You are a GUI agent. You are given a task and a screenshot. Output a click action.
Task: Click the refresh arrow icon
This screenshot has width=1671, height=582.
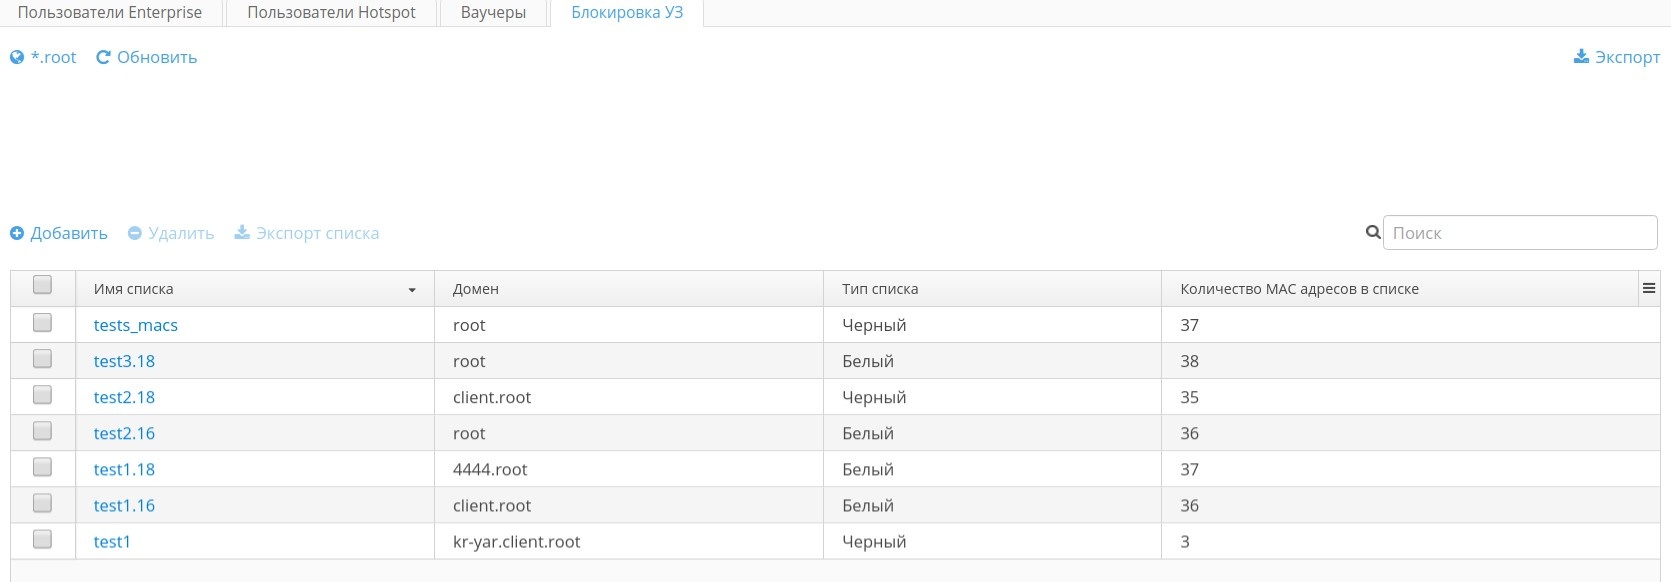pyautogui.click(x=103, y=58)
